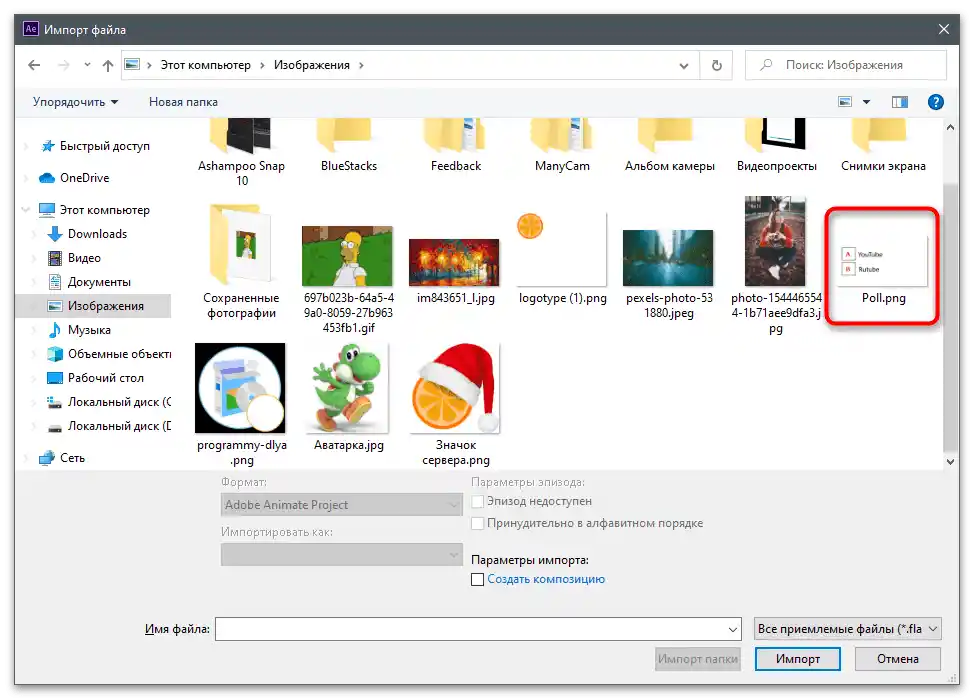Screen dimensions: 974x699
Task: Click the Документы icon in sidebar
Action: click(x=55, y=282)
